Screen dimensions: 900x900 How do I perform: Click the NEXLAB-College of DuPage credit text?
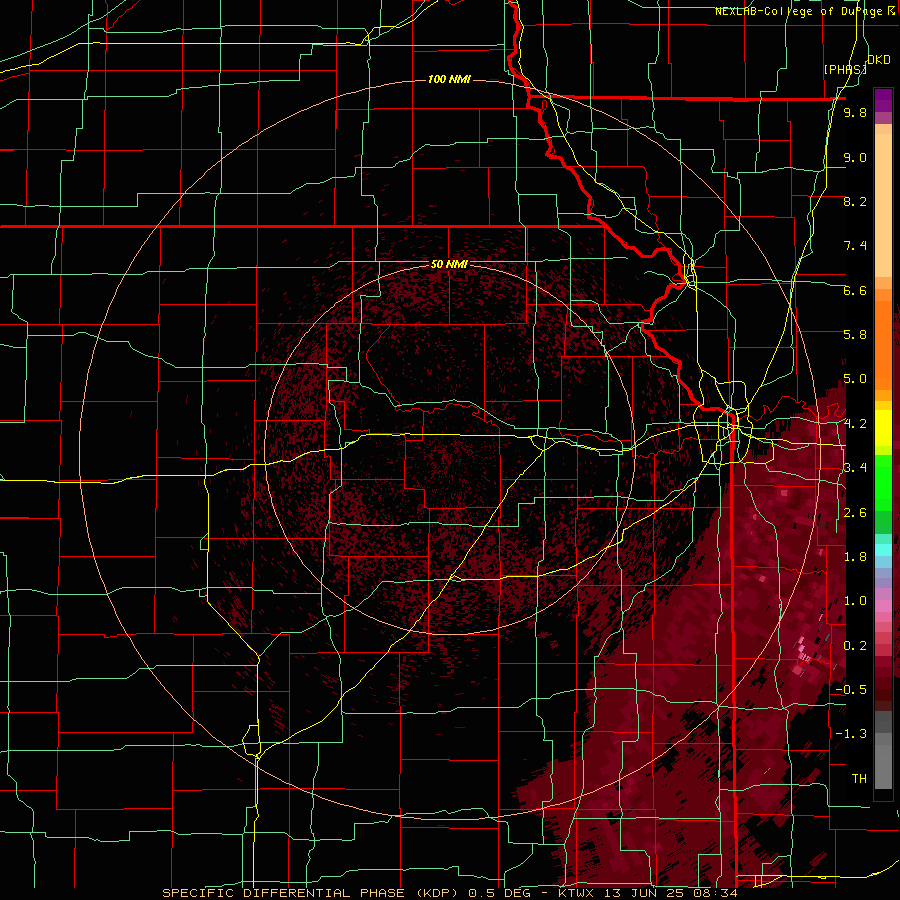click(805, 11)
